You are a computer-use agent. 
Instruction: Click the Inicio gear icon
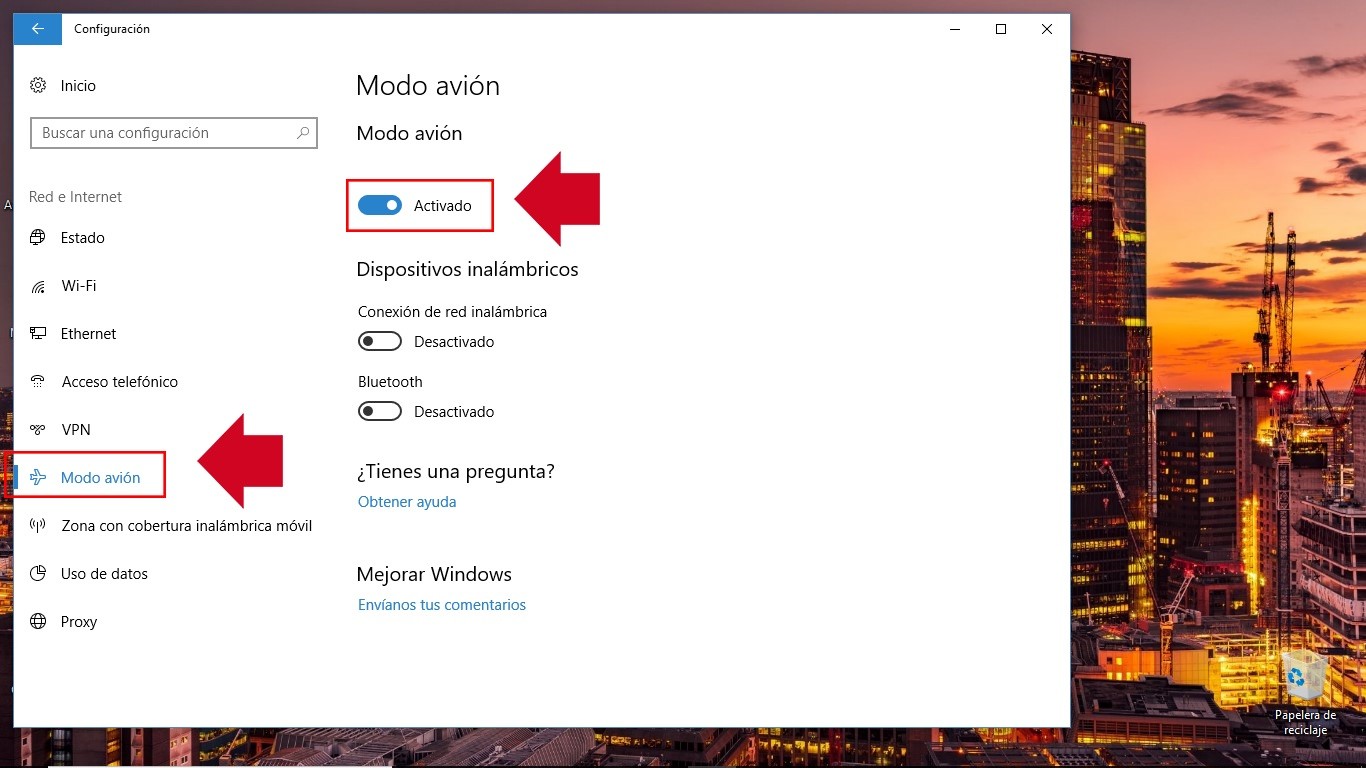(38, 86)
